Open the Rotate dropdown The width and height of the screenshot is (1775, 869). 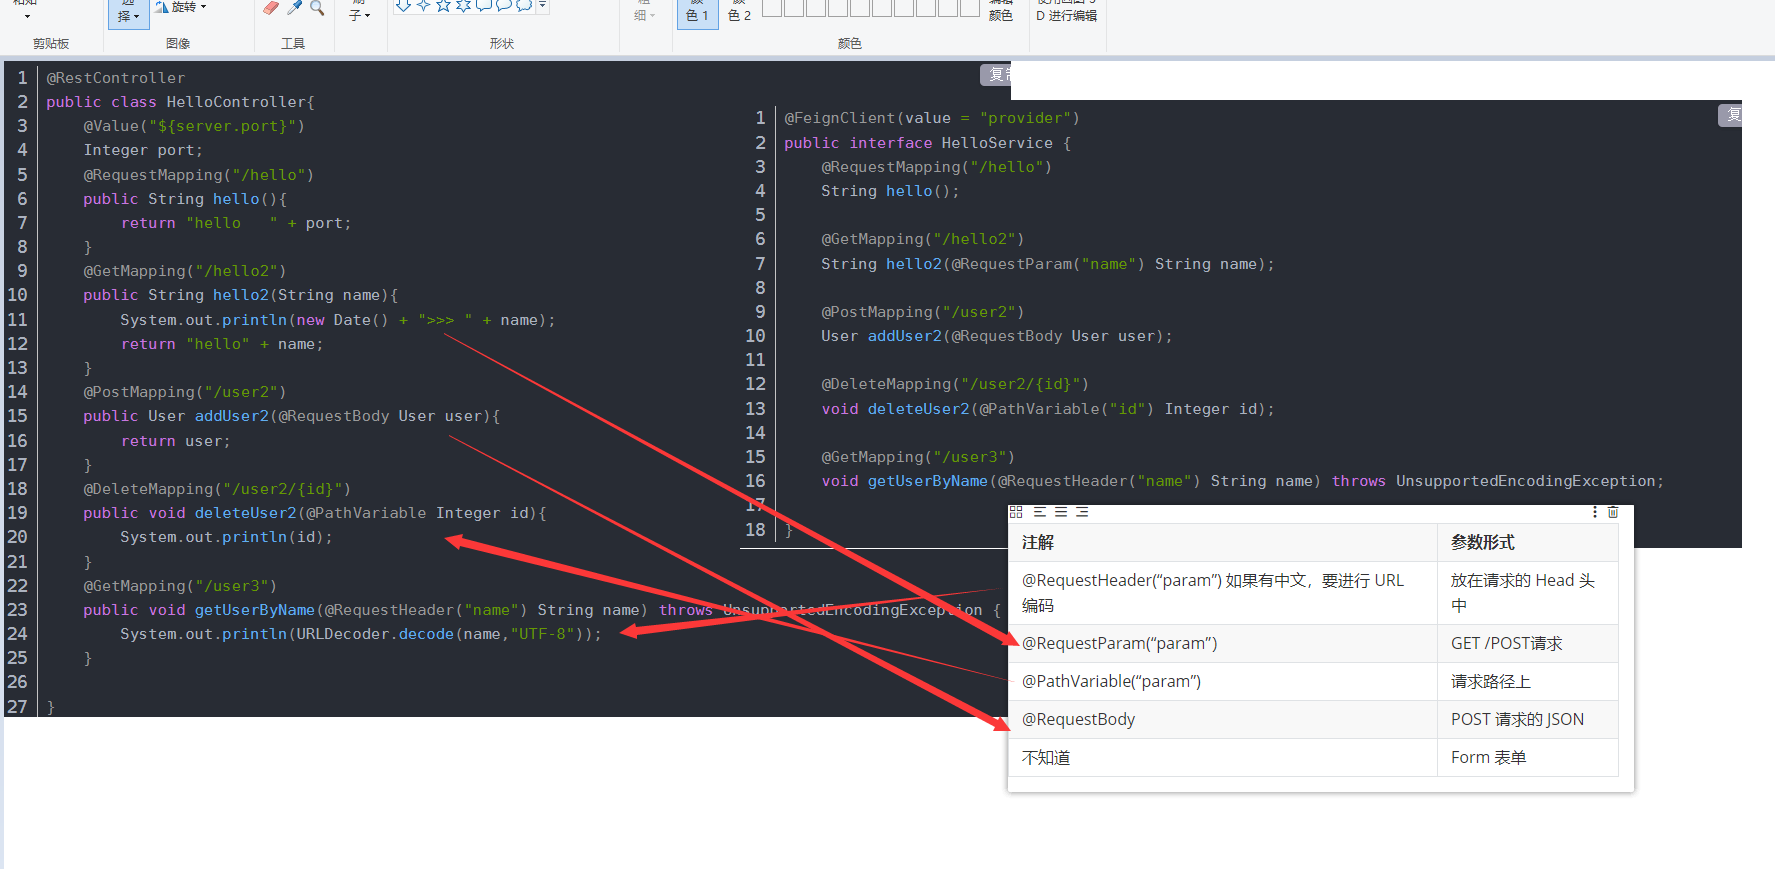point(182,7)
